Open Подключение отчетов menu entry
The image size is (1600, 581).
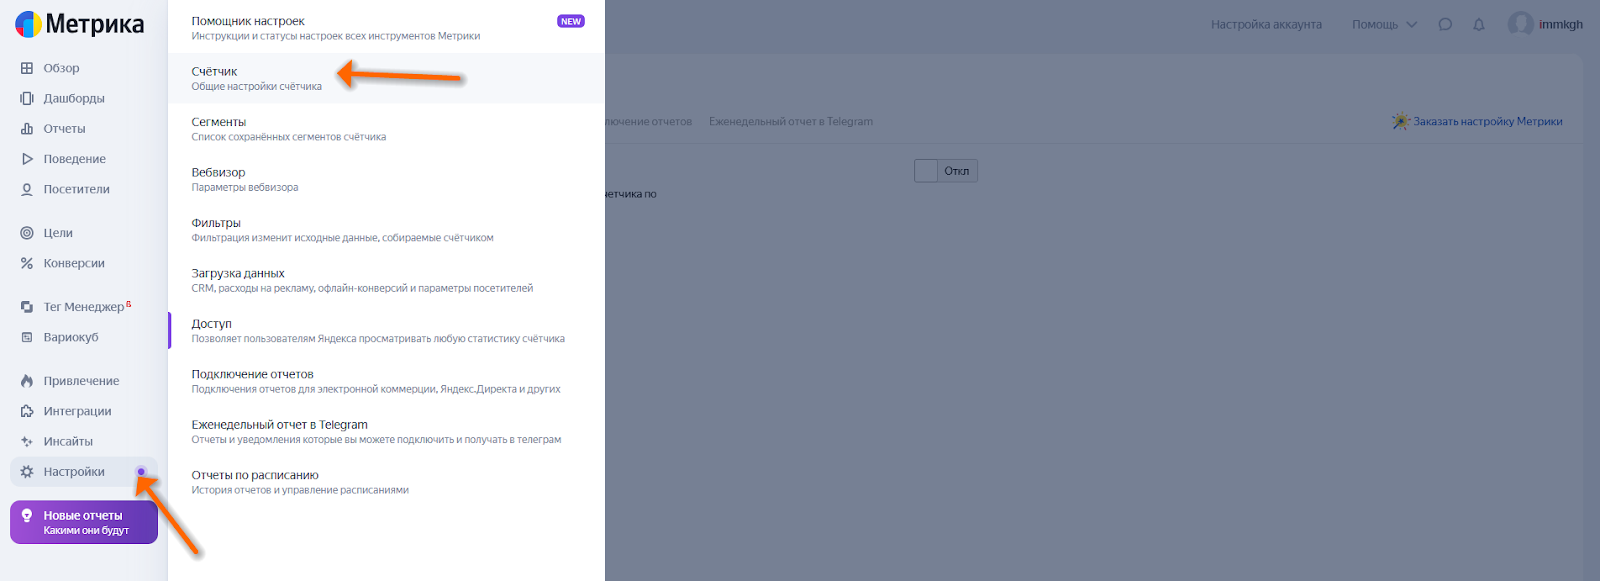(386, 381)
